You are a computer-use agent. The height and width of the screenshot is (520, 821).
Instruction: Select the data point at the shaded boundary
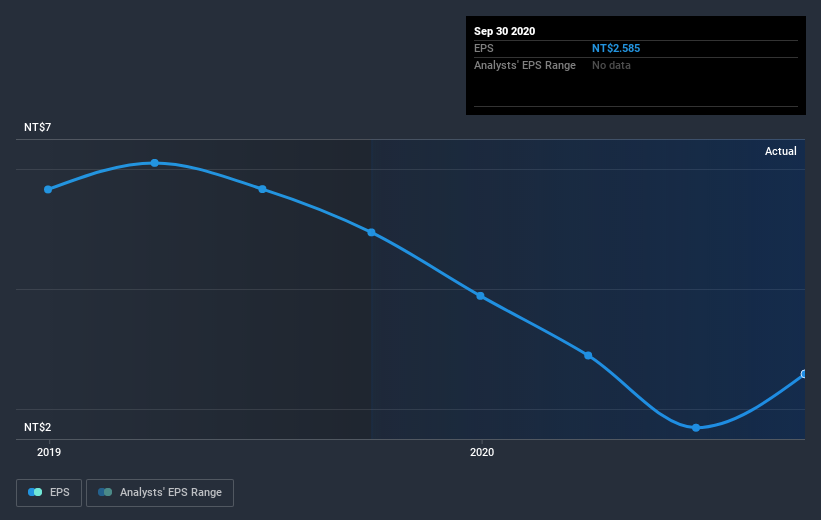pyautogui.click(x=371, y=233)
